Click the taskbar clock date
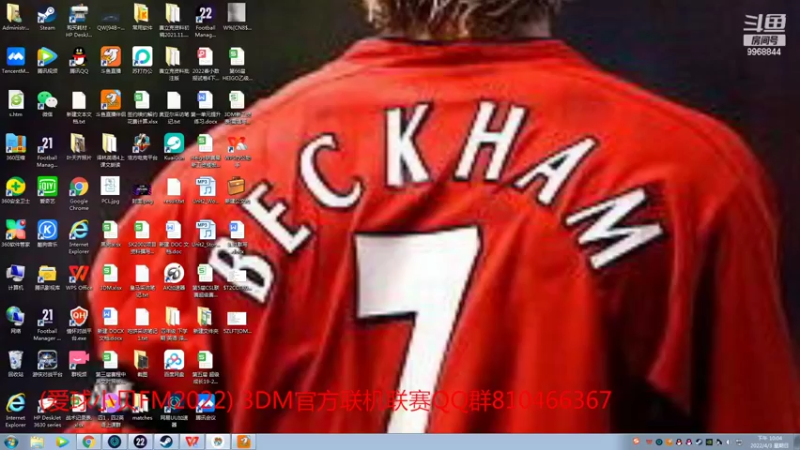The width and height of the screenshot is (800, 450). coord(769,442)
